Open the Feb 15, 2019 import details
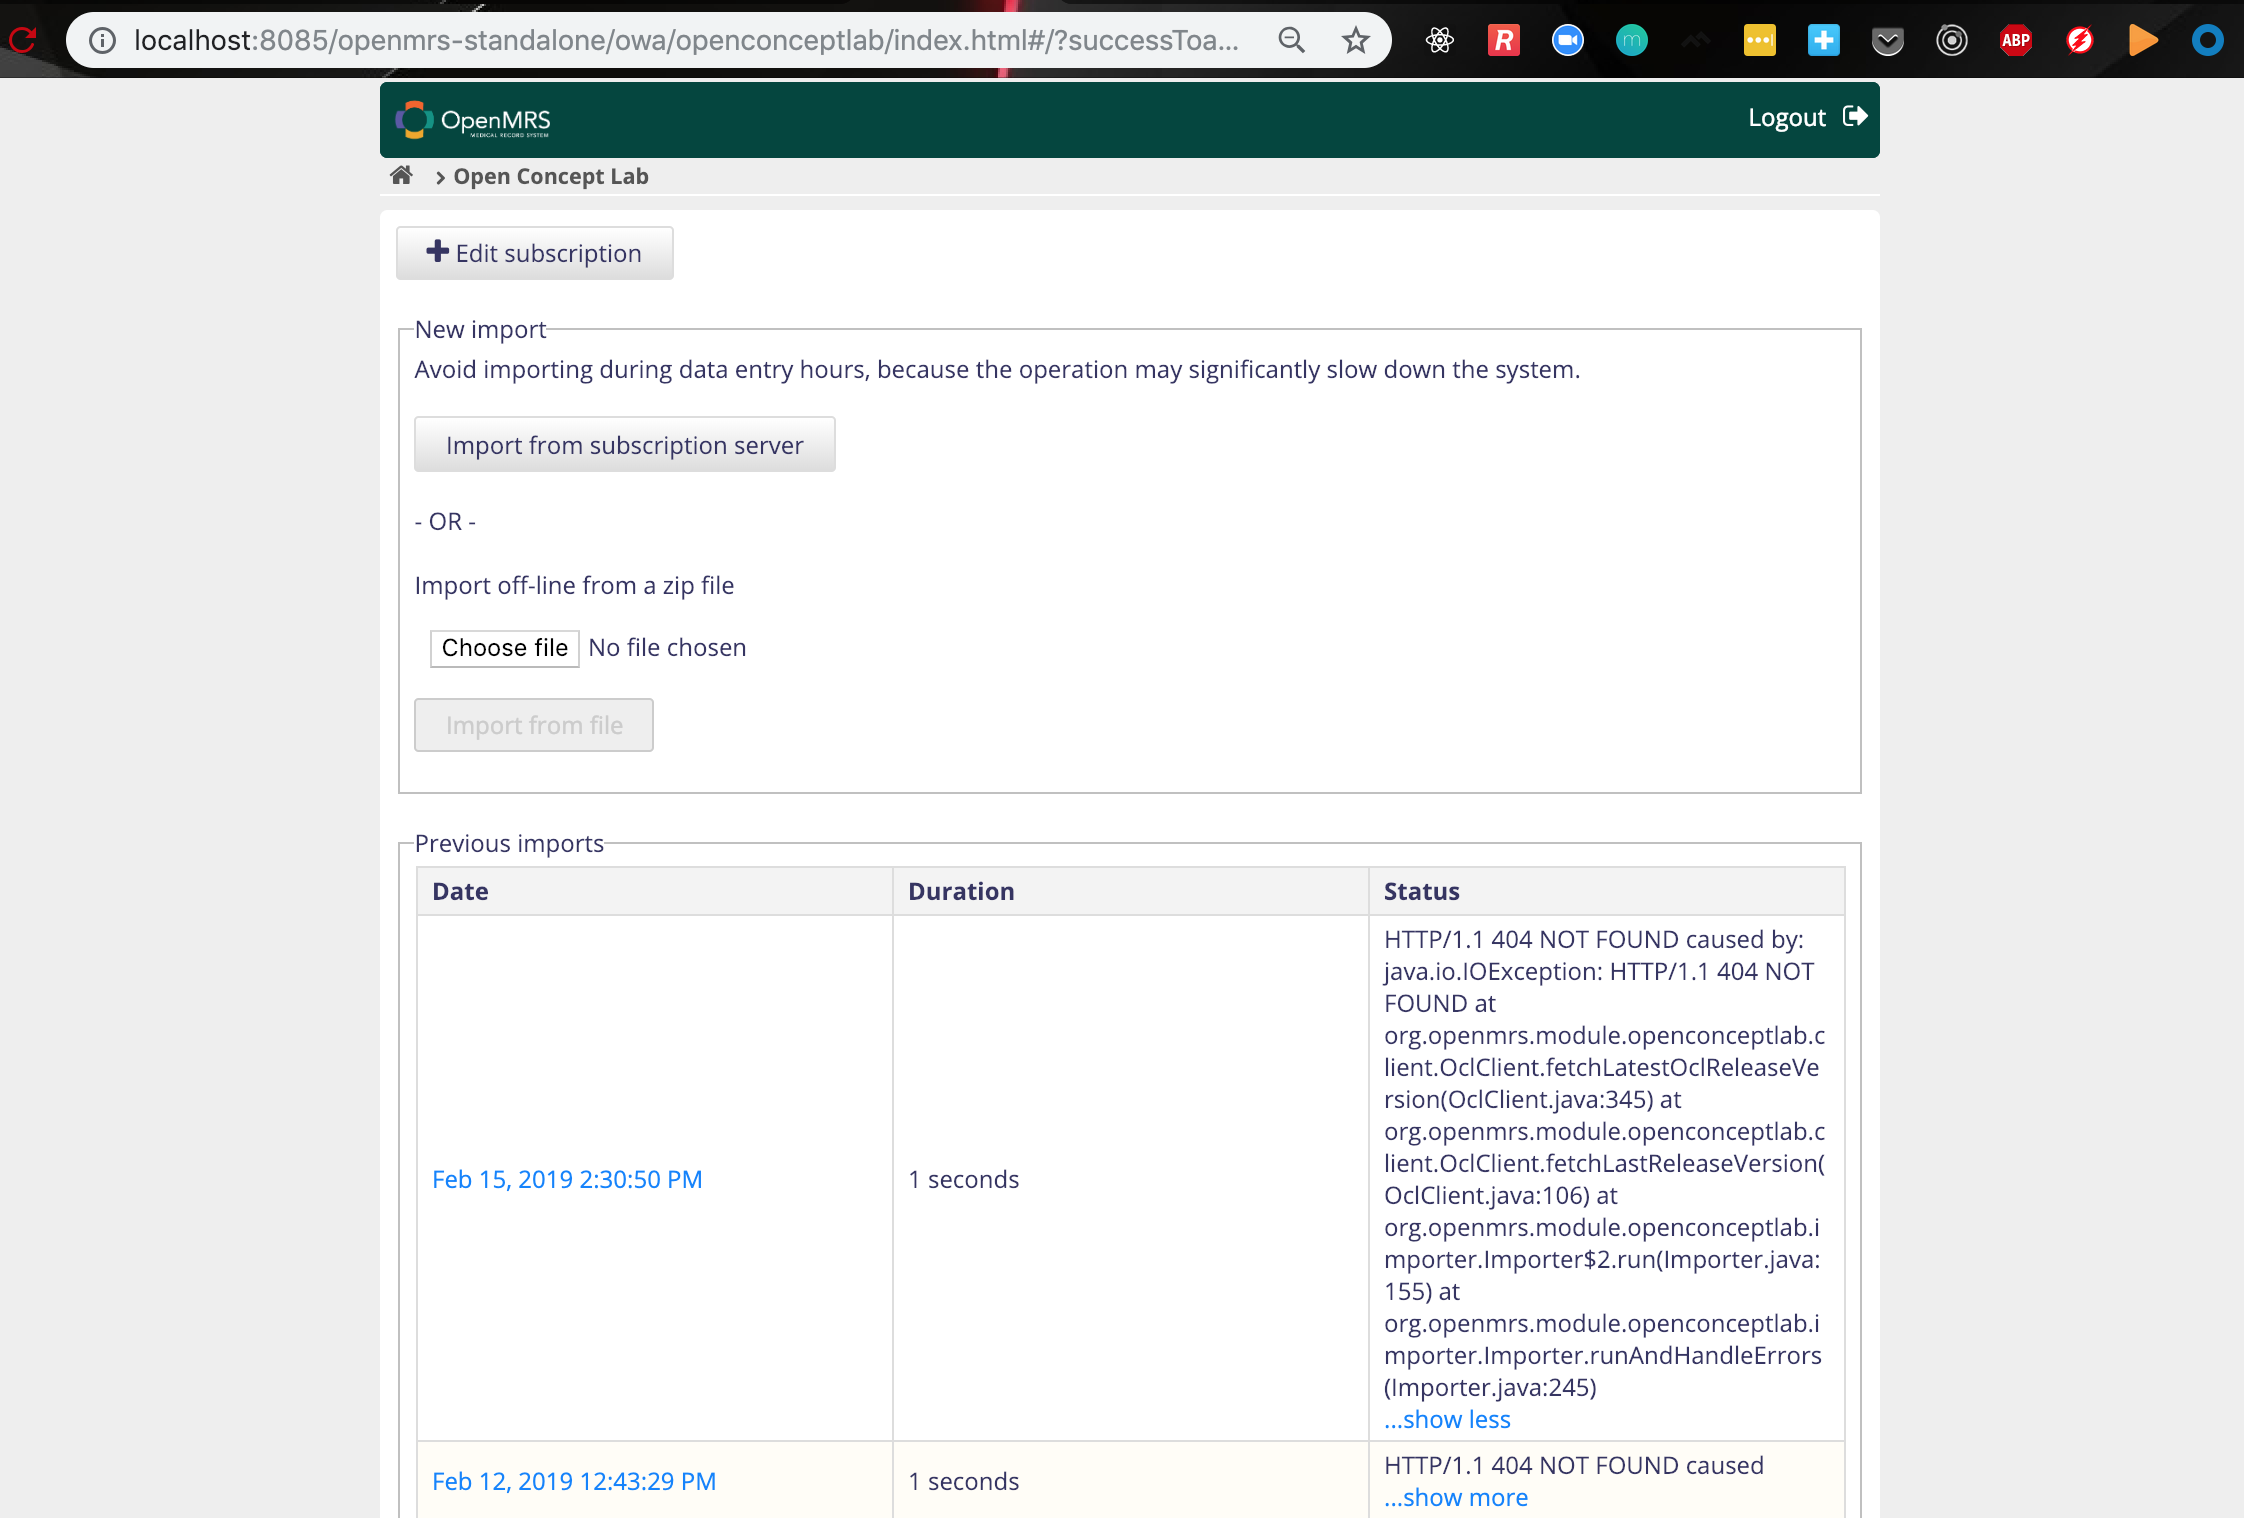Viewport: 2244px width, 1518px height. pyautogui.click(x=567, y=1179)
